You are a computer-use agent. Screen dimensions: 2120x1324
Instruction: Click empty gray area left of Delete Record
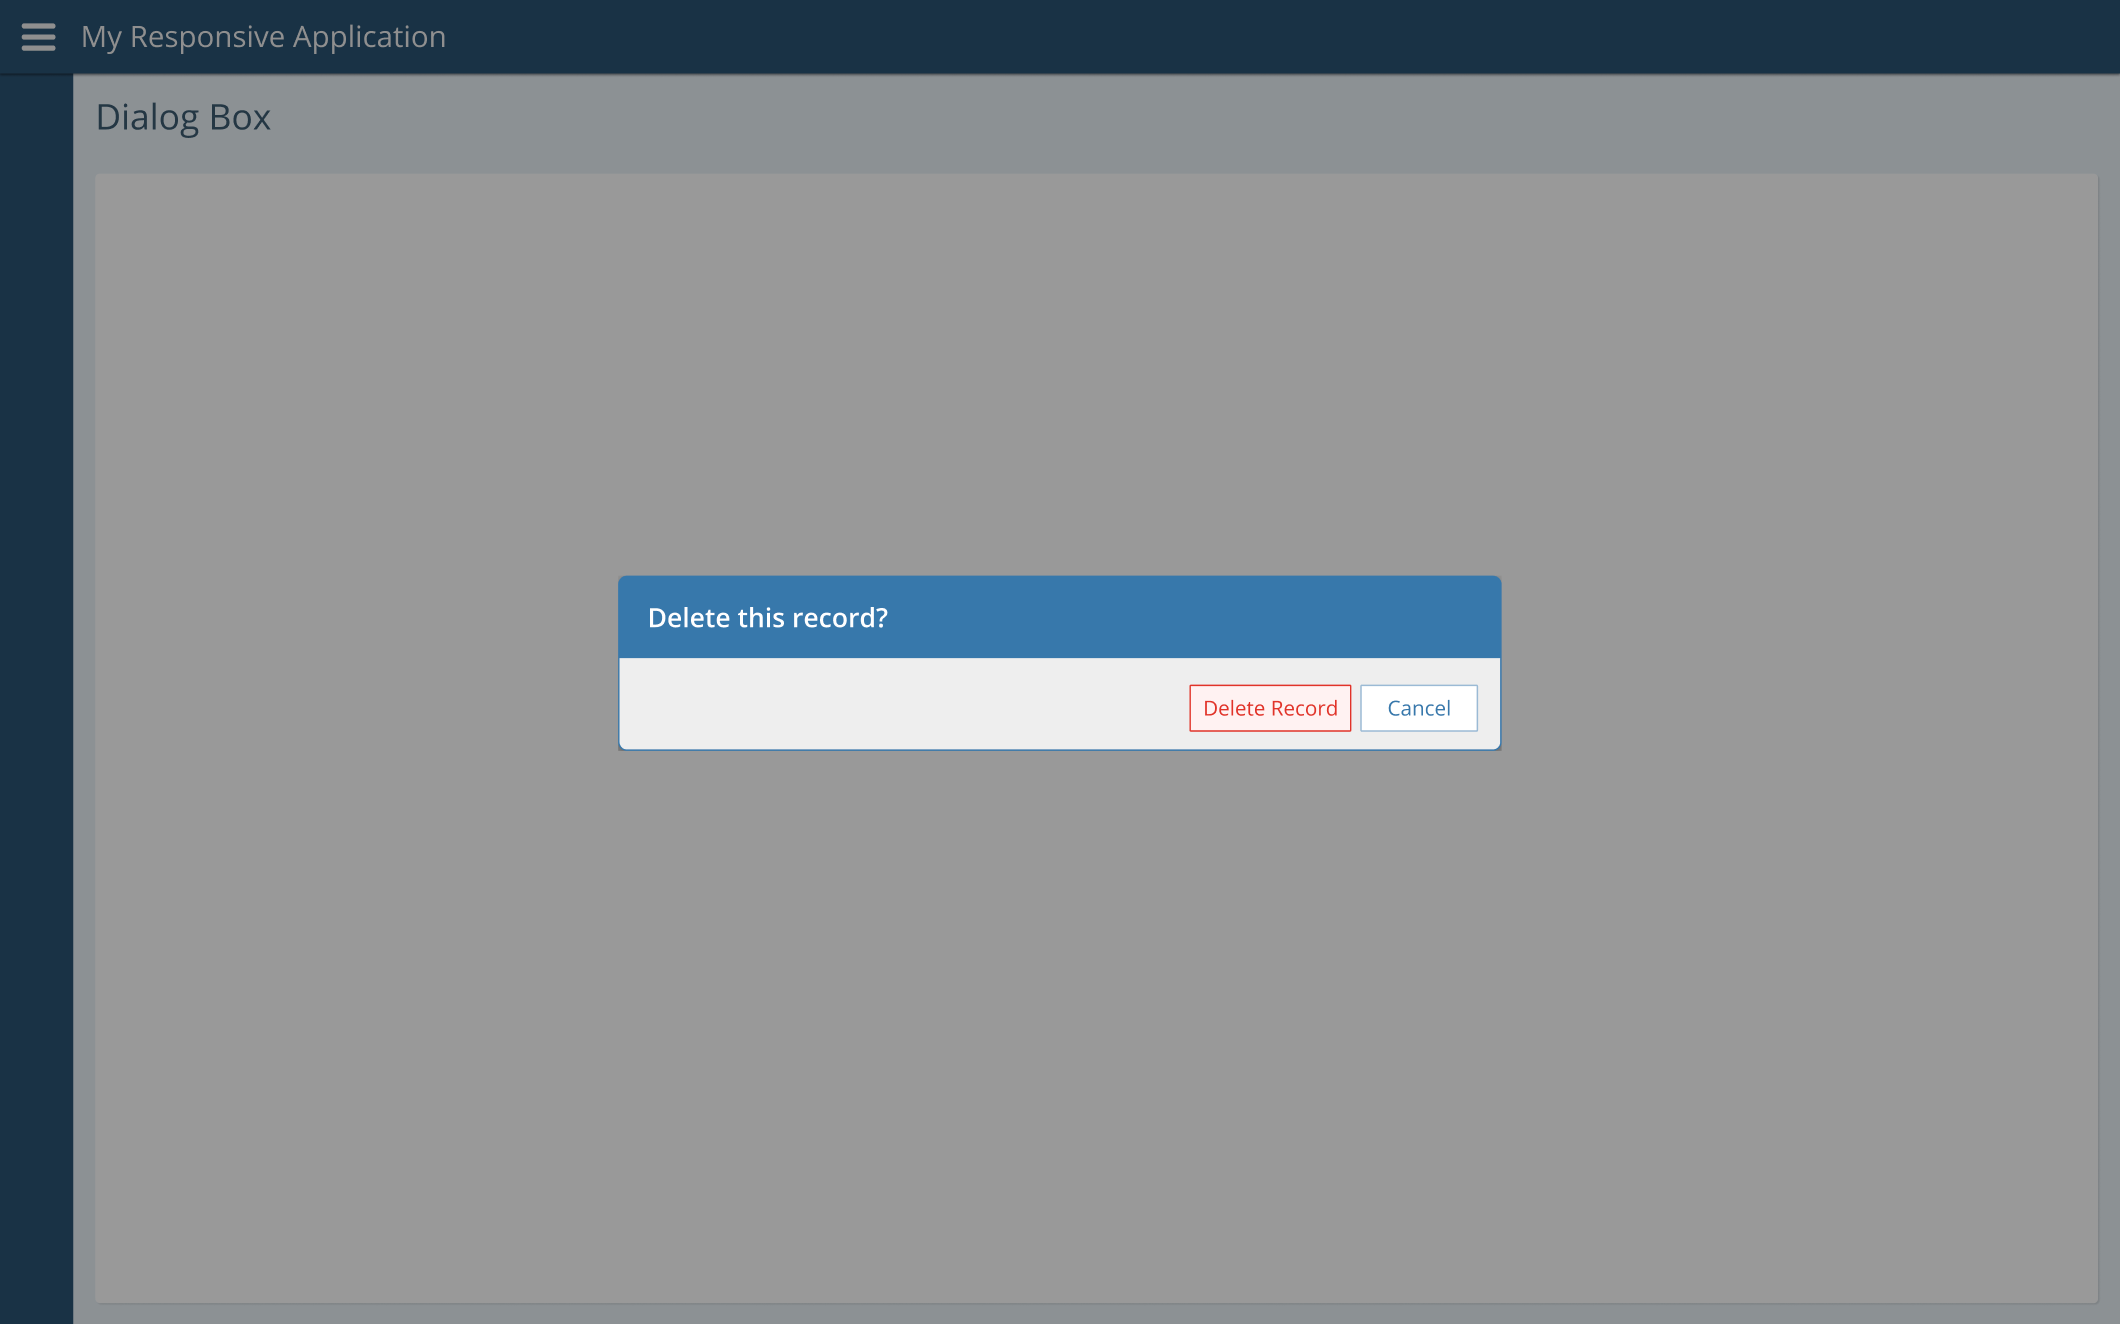(x=900, y=705)
